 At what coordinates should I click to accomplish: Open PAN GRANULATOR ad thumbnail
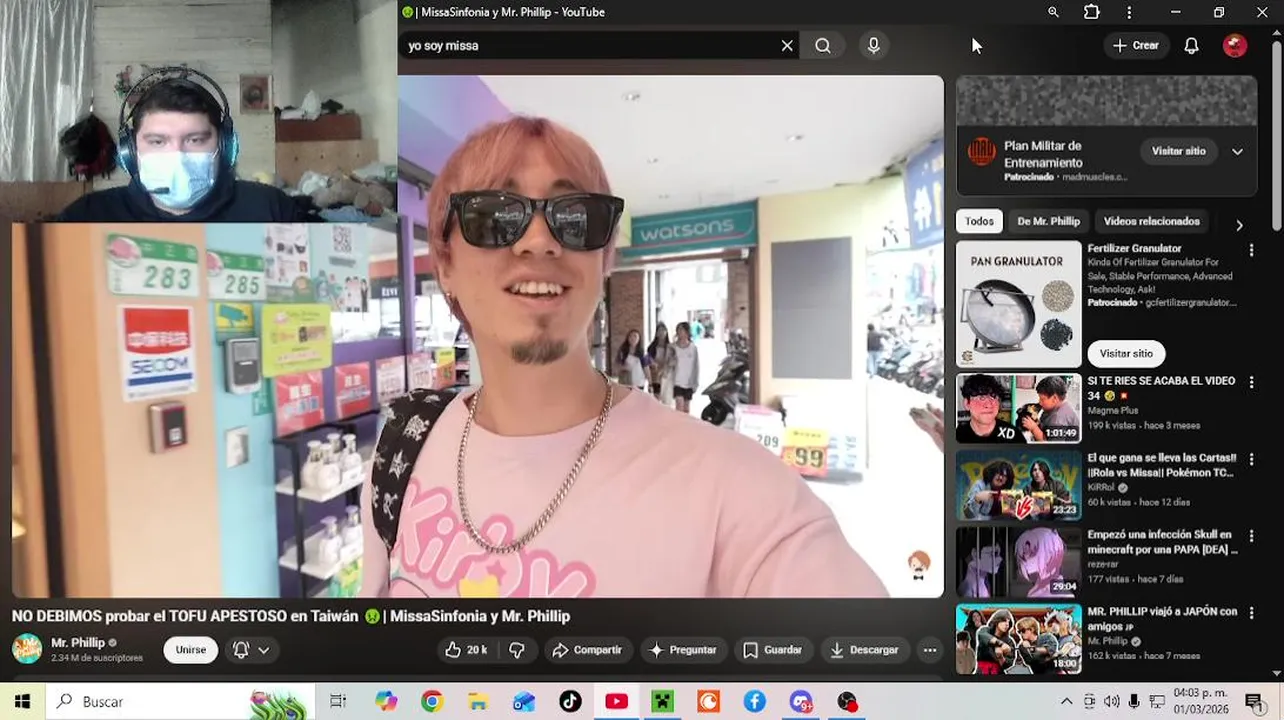point(1019,304)
